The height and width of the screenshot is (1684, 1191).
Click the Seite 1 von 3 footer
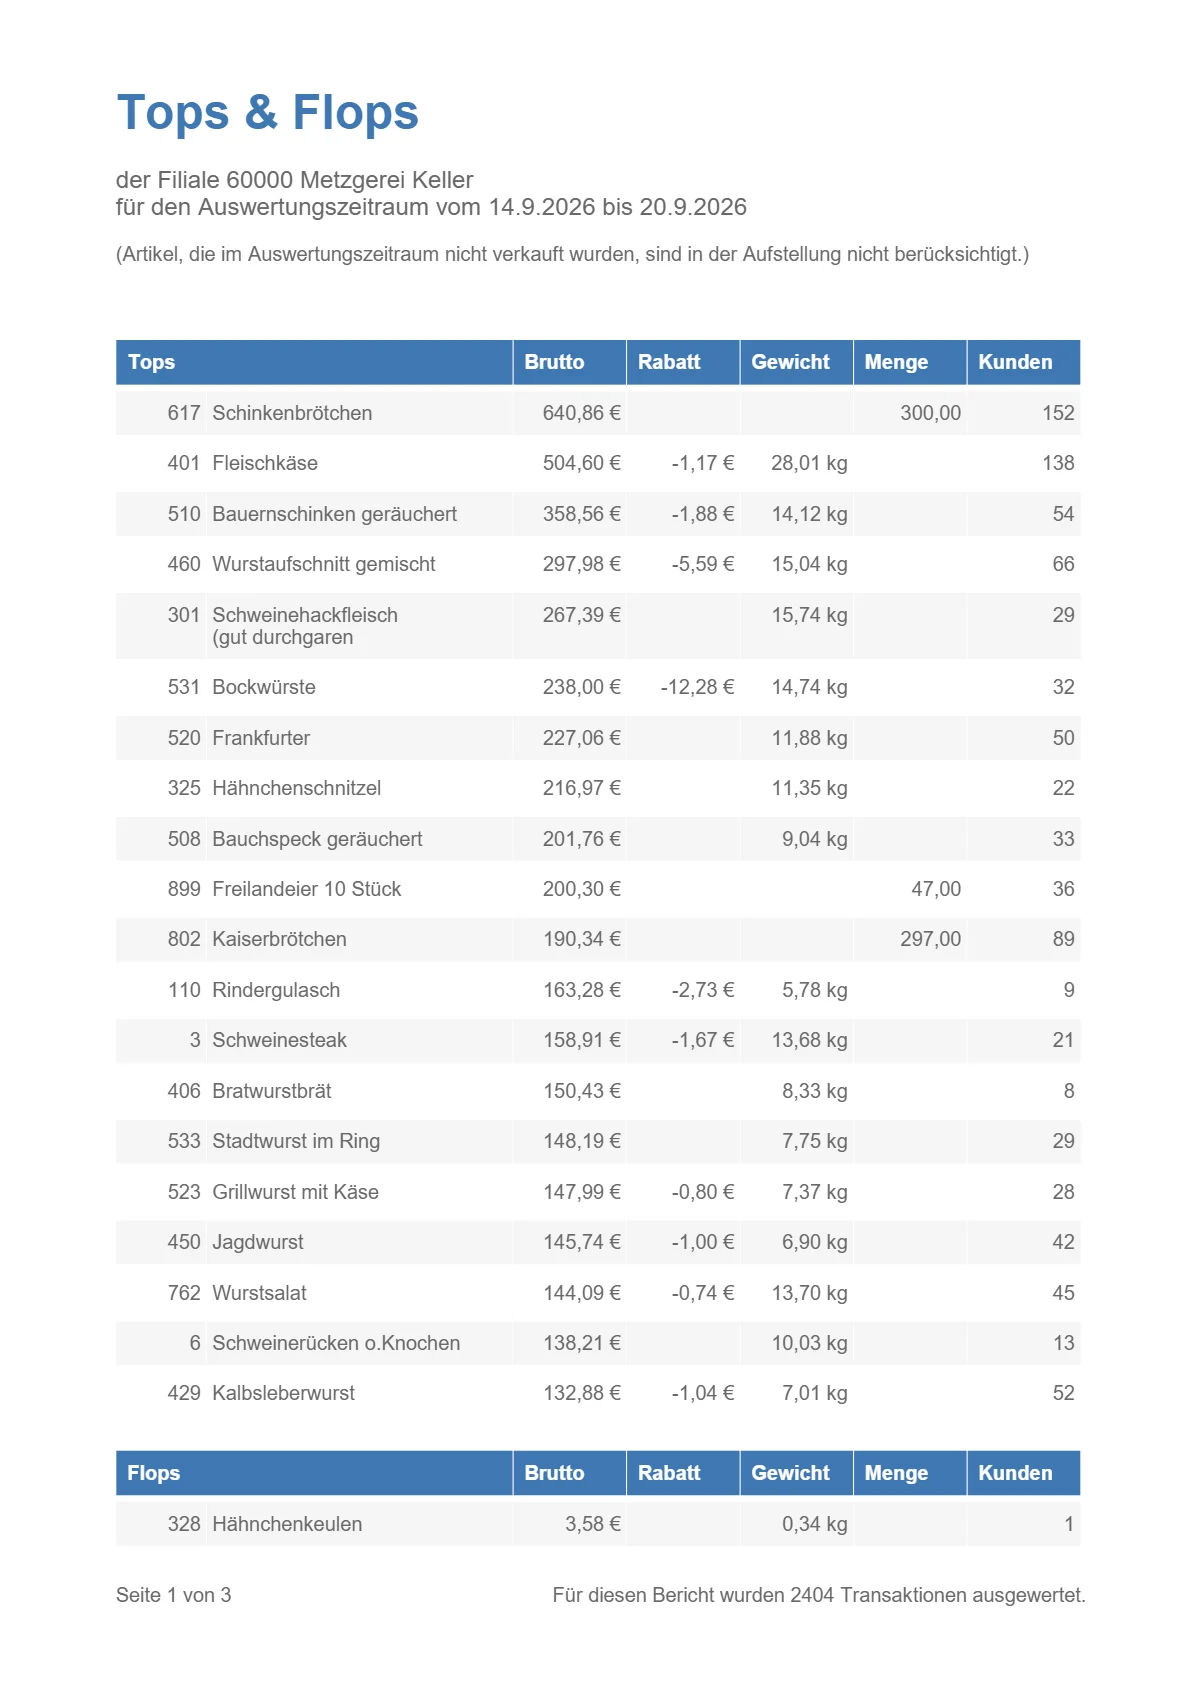coord(173,1595)
